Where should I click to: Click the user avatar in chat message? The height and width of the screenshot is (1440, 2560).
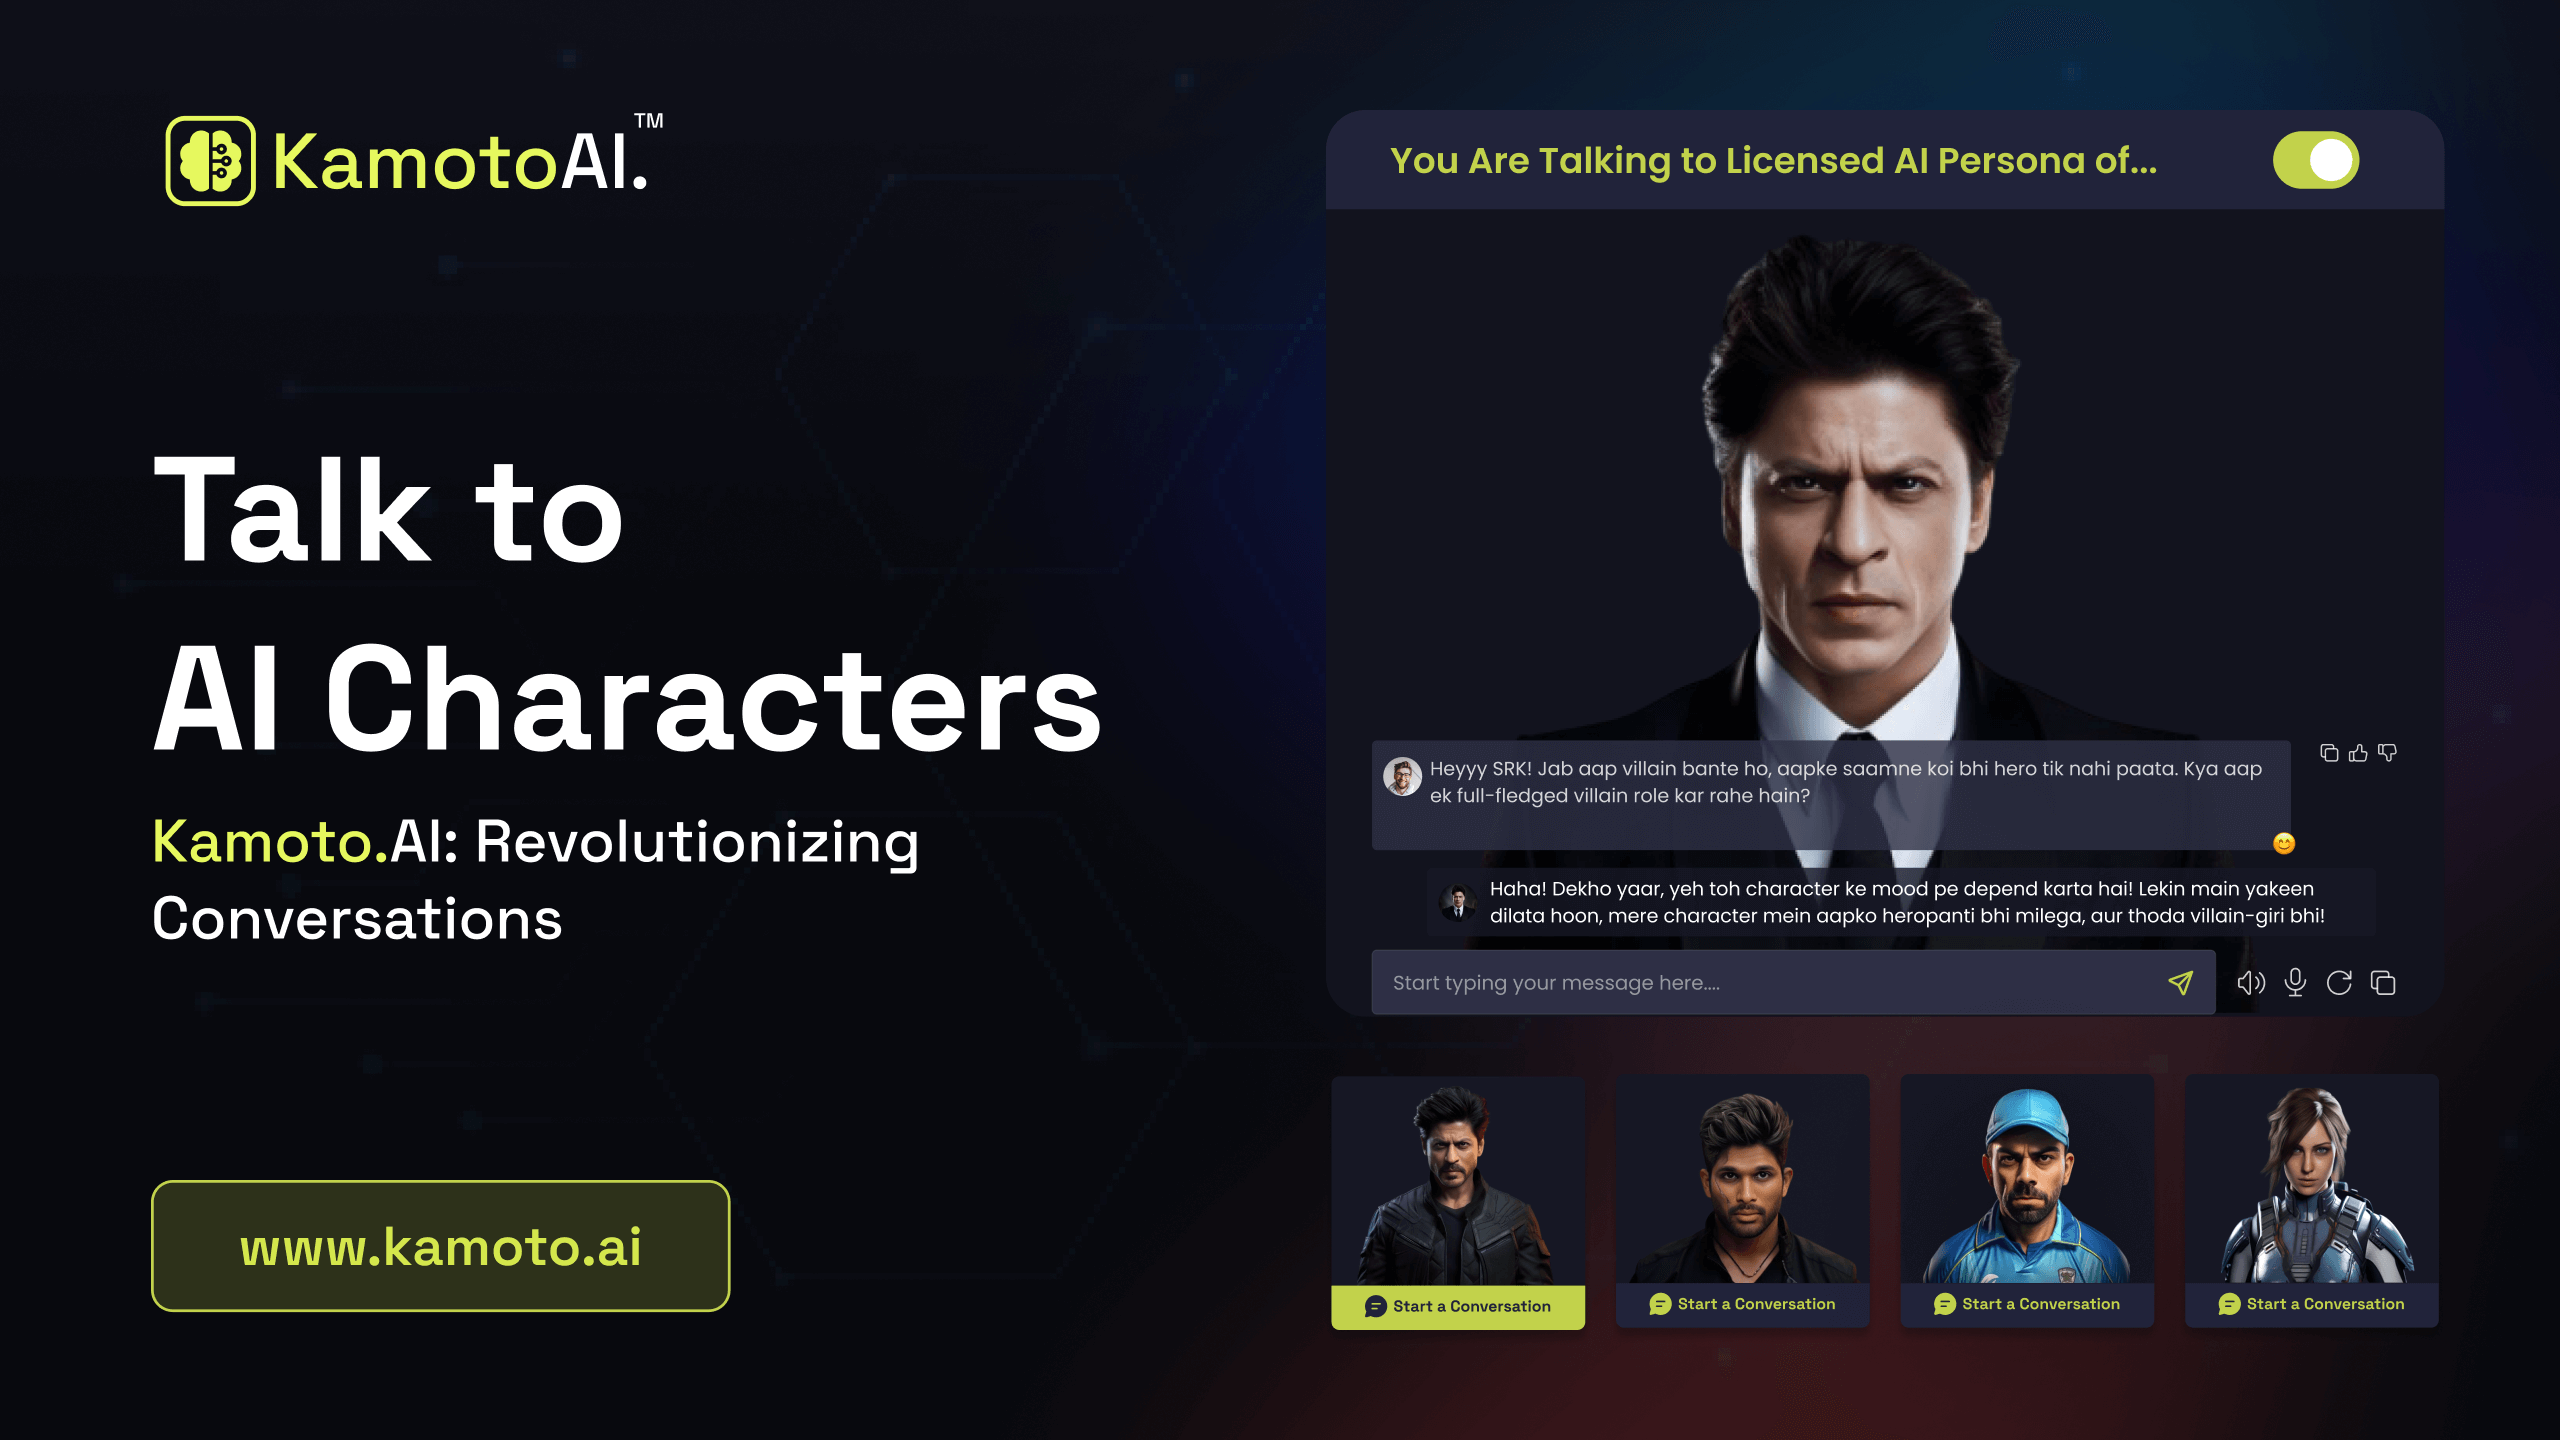[x=1402, y=776]
